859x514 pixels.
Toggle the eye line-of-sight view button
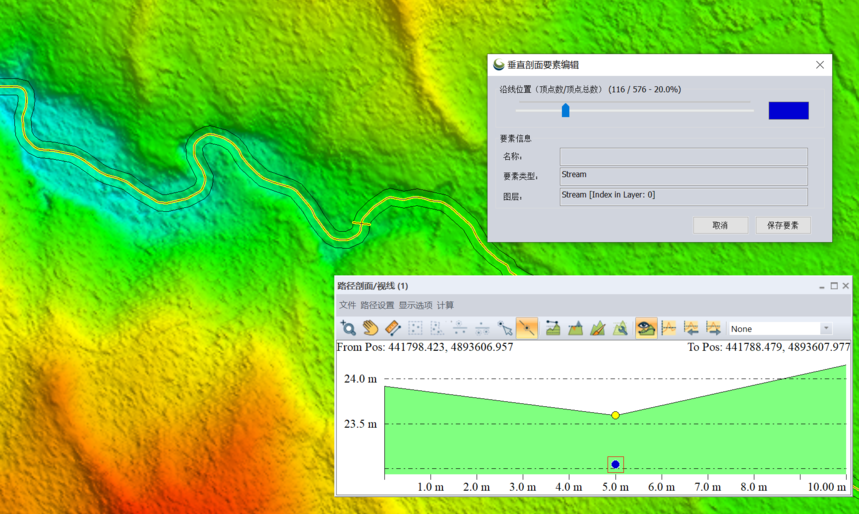646,328
